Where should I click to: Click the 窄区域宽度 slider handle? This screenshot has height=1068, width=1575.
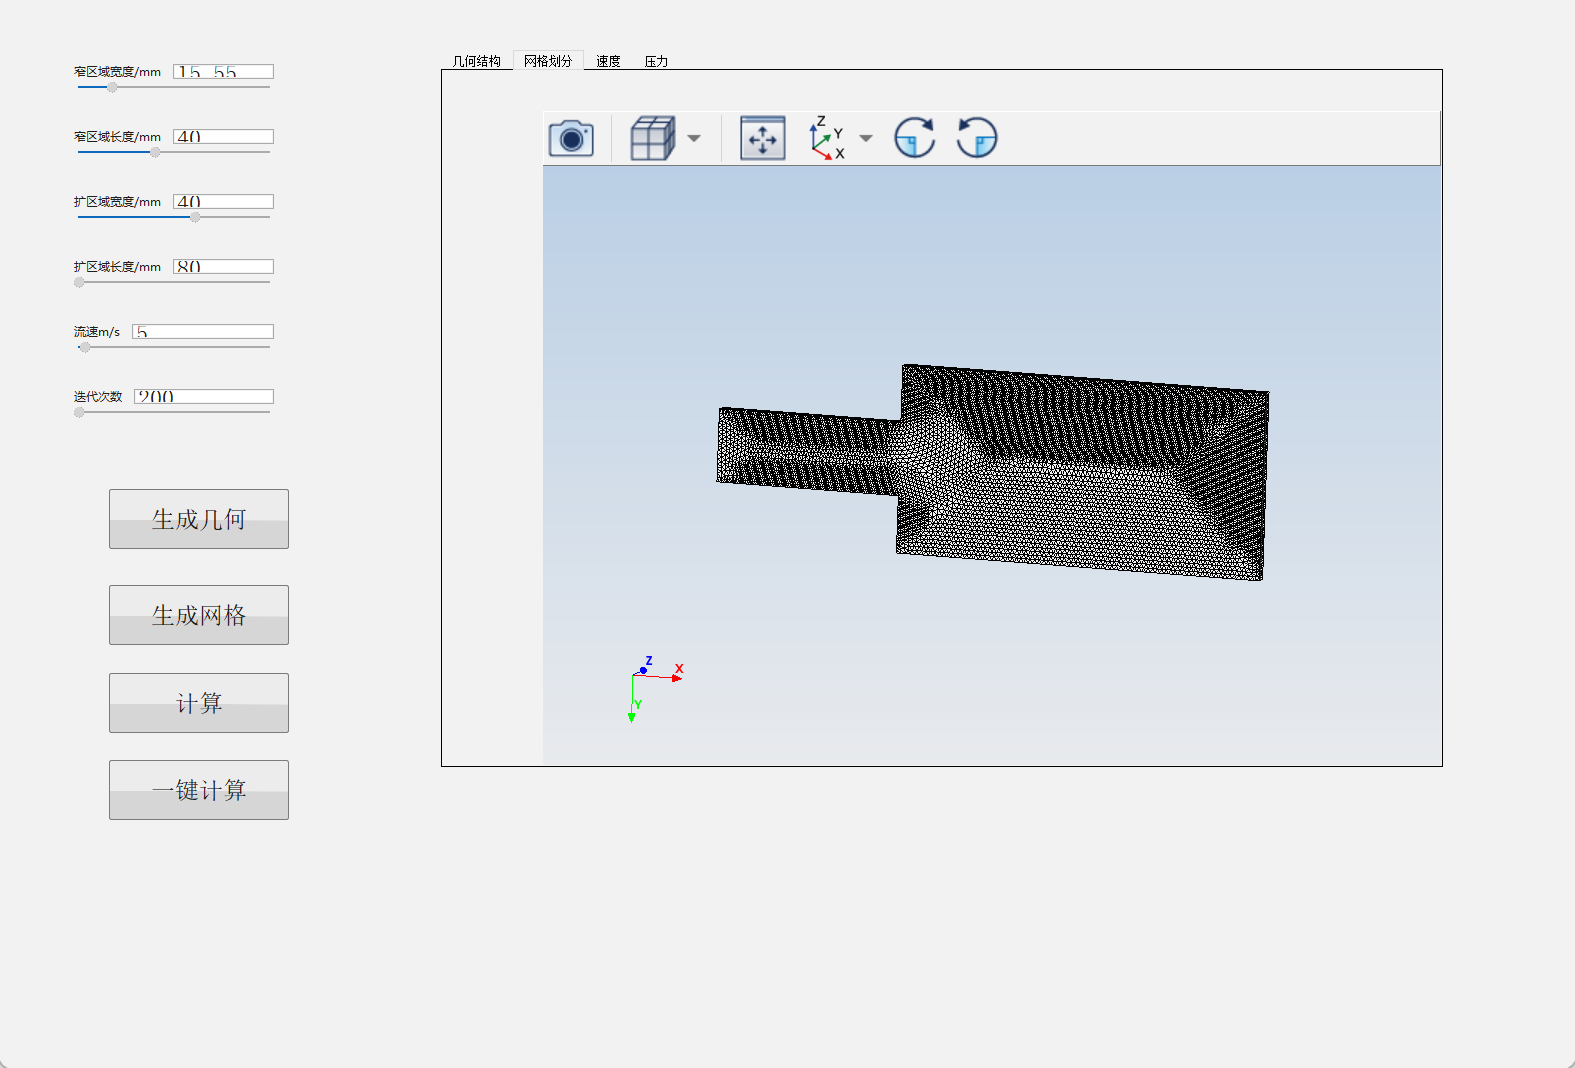coord(112,87)
